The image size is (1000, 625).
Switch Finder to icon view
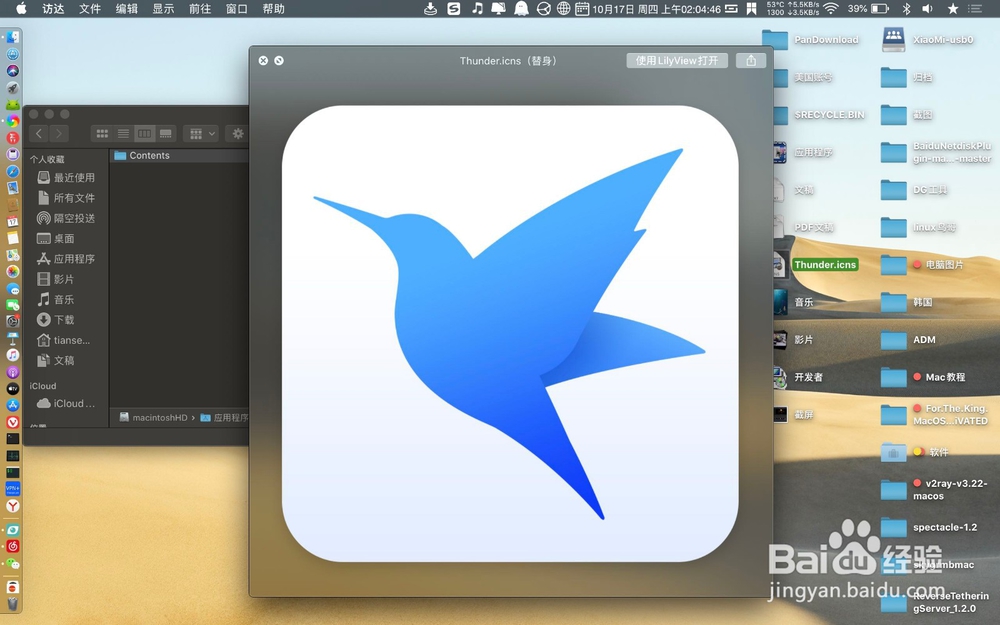pyautogui.click(x=102, y=133)
